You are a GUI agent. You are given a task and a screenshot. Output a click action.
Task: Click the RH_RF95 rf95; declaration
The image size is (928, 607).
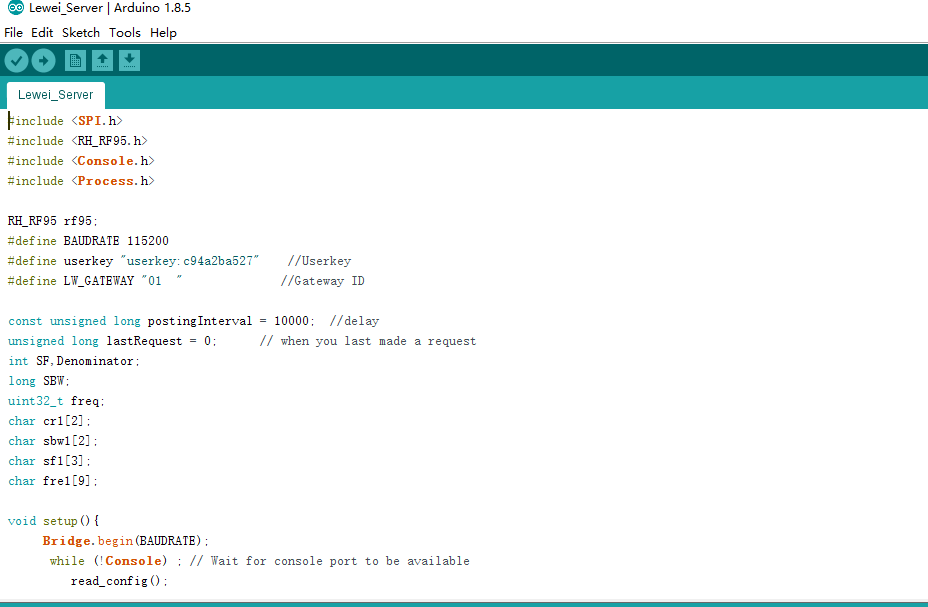[x=53, y=221]
